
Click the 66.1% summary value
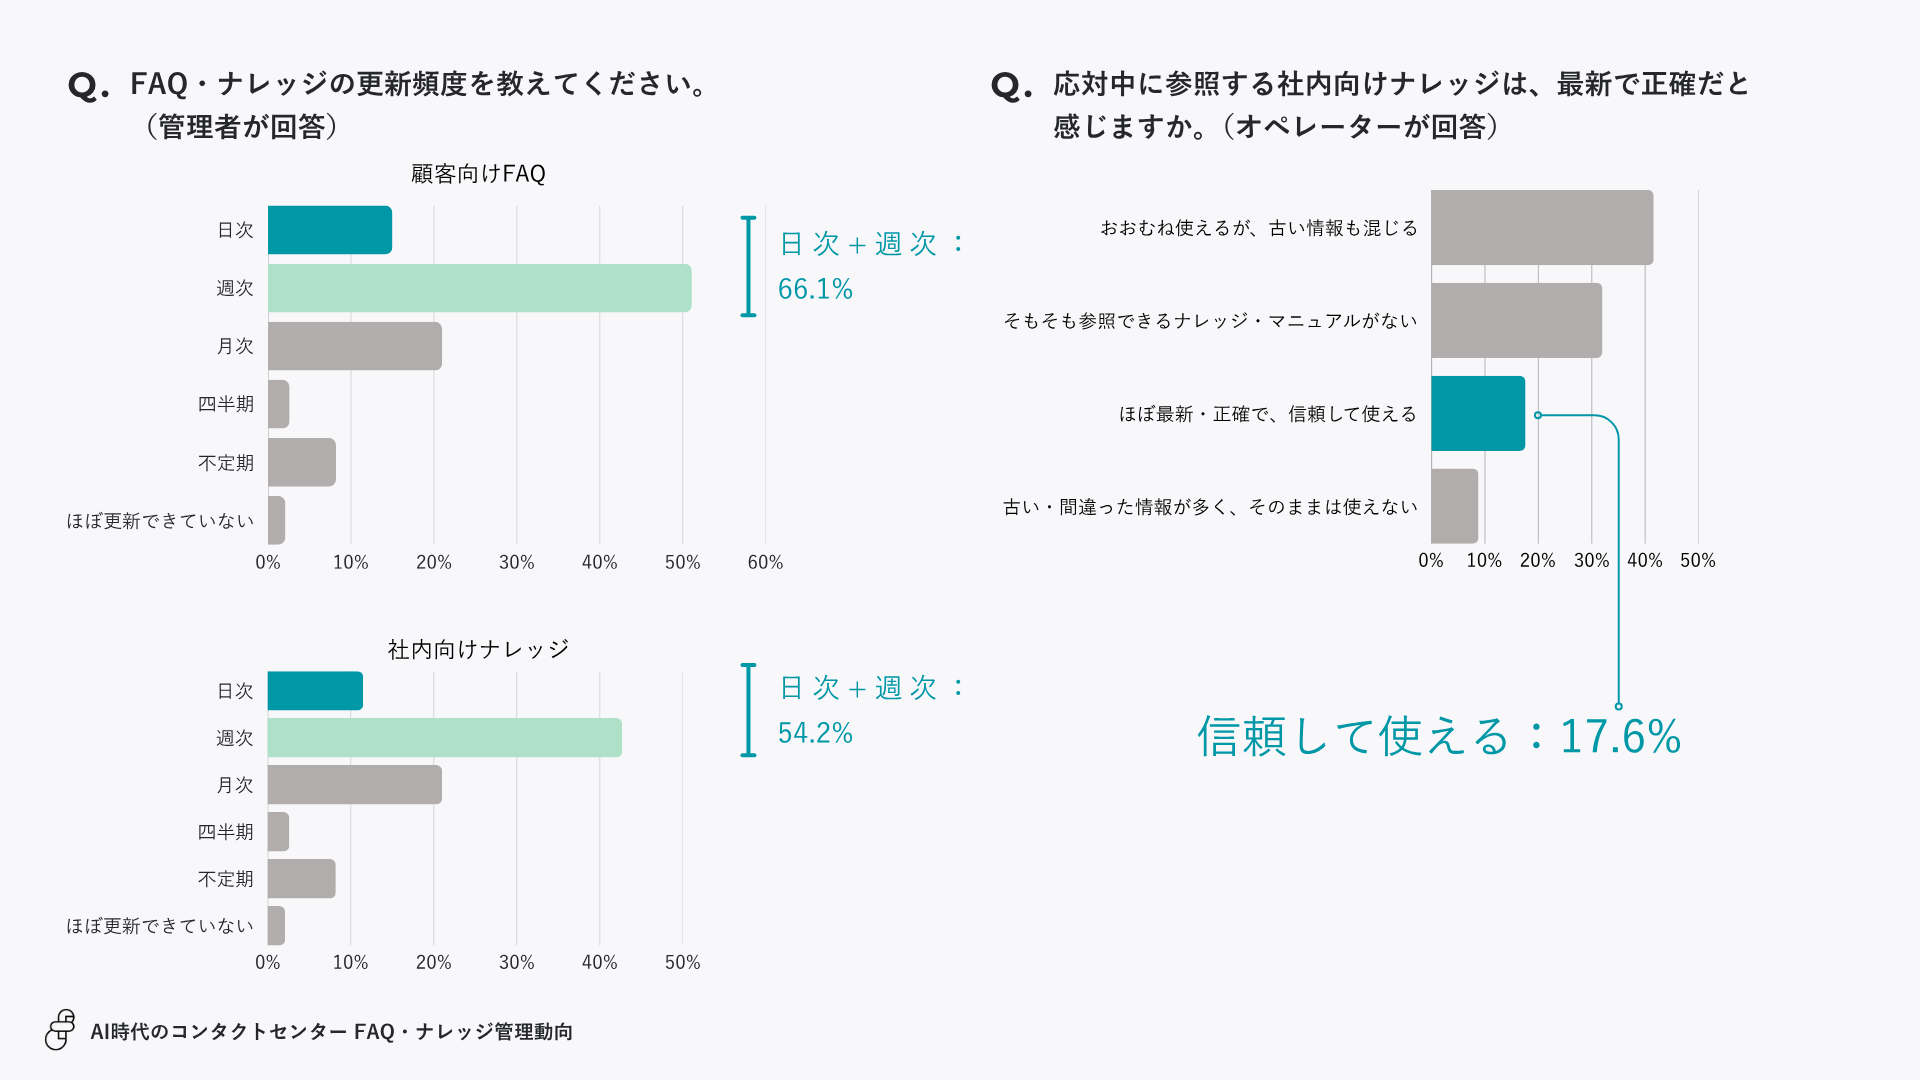815,290
